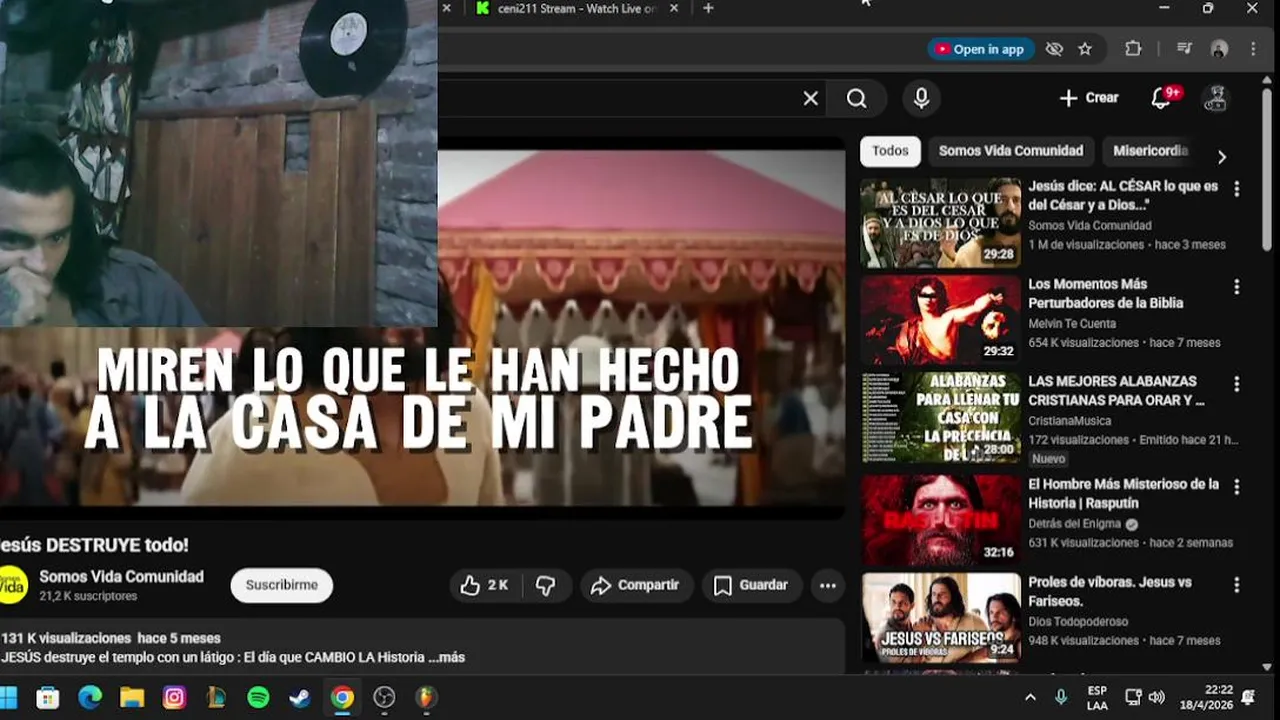The width and height of the screenshot is (1280, 720).
Task: Open options for Rasputín video
Action: click(1237, 487)
